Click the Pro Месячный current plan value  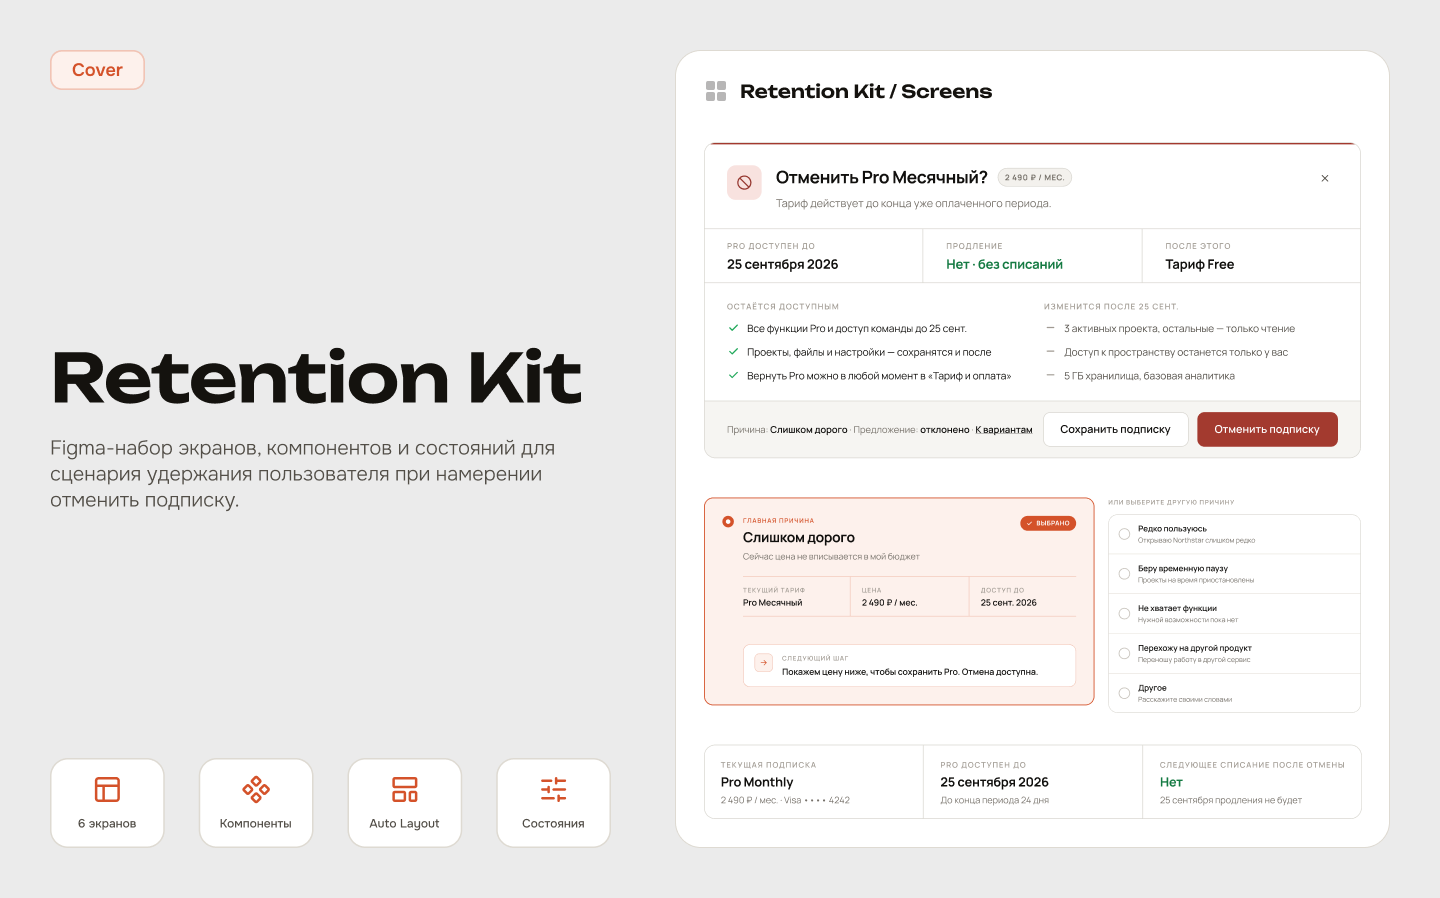[x=772, y=603]
